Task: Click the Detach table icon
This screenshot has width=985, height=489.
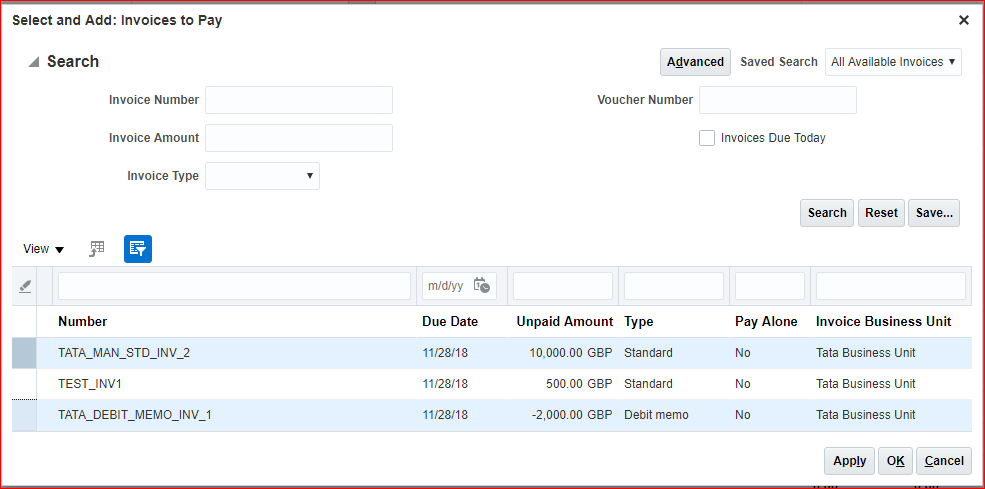Action: 97,249
